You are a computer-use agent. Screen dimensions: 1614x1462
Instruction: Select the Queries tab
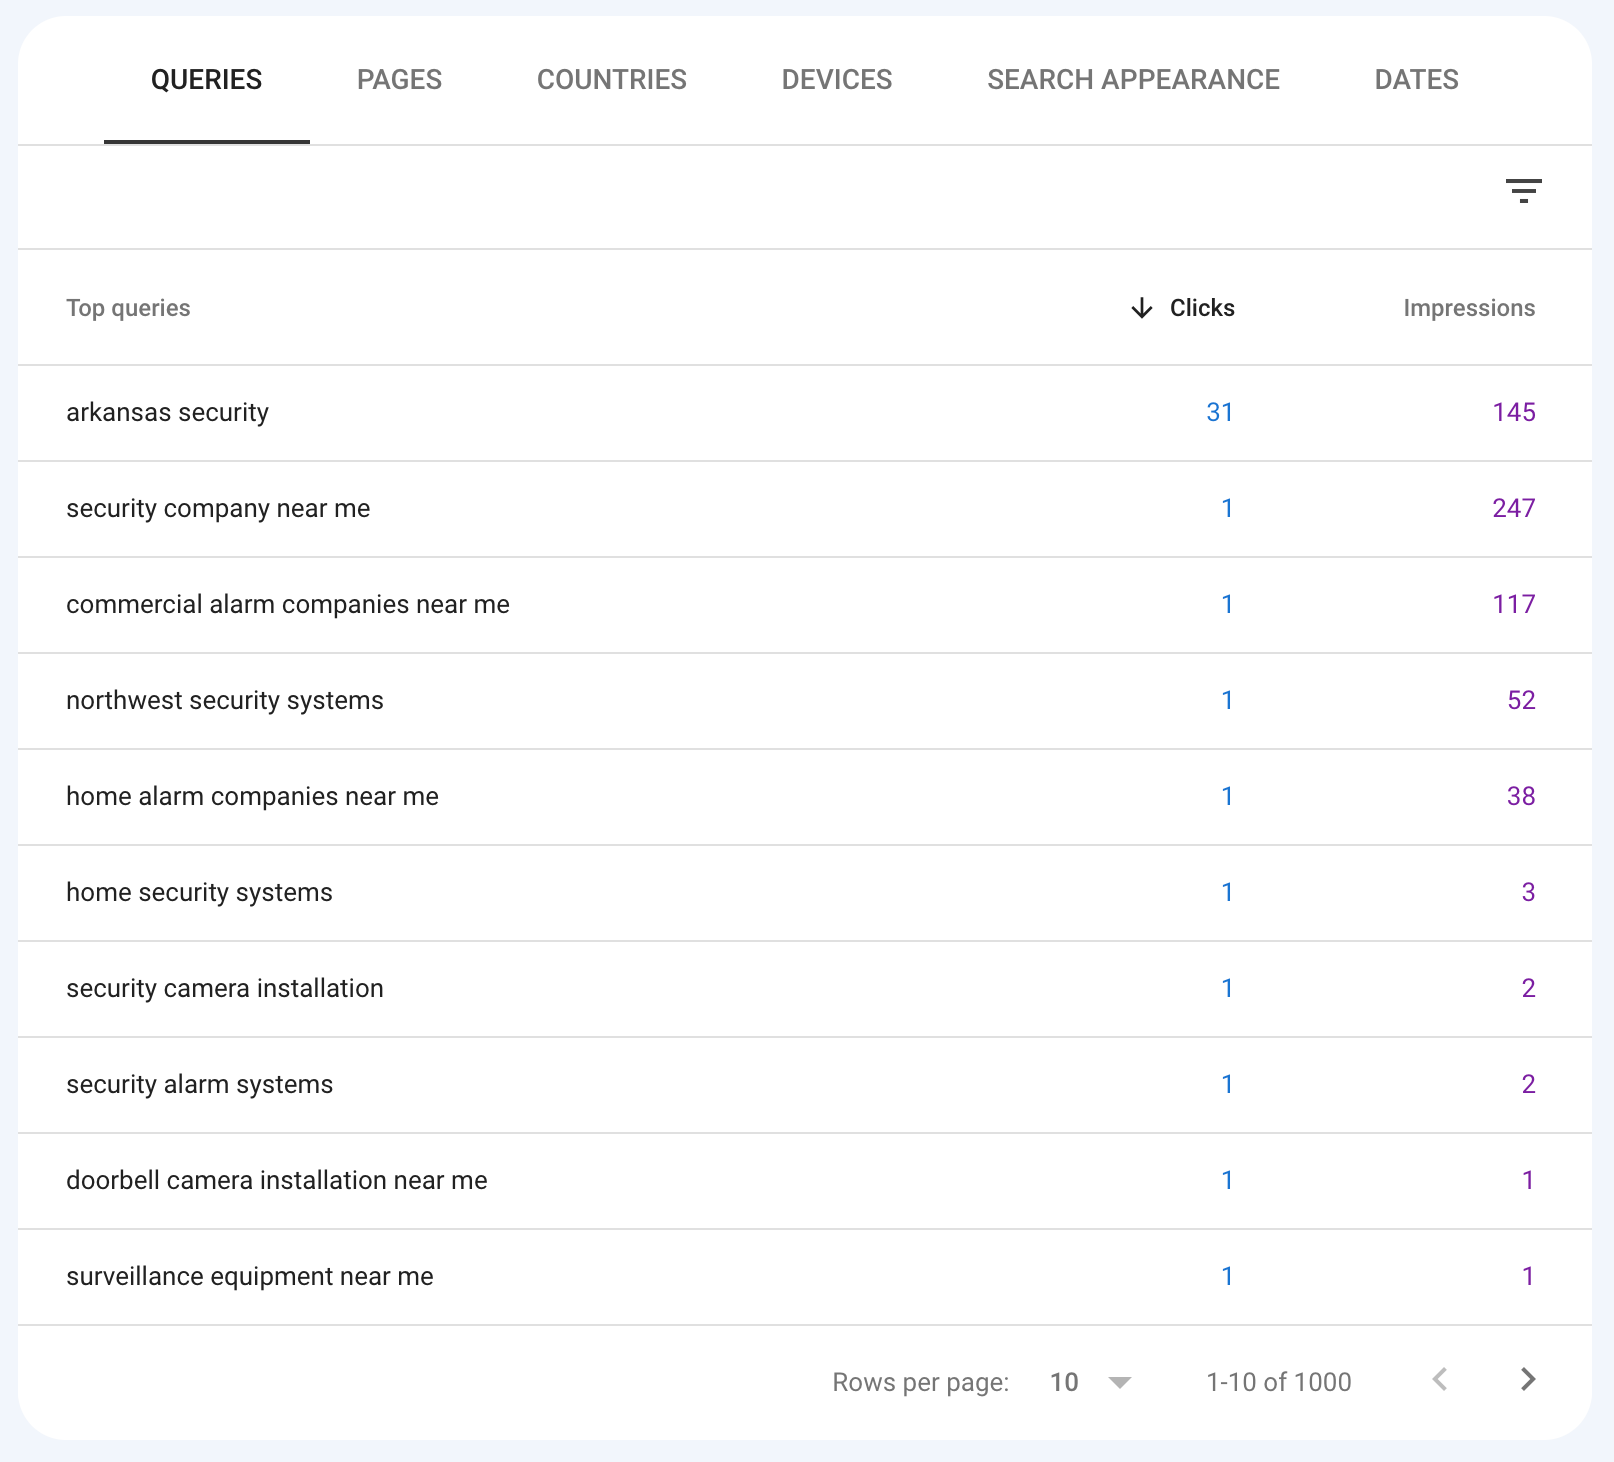[206, 80]
